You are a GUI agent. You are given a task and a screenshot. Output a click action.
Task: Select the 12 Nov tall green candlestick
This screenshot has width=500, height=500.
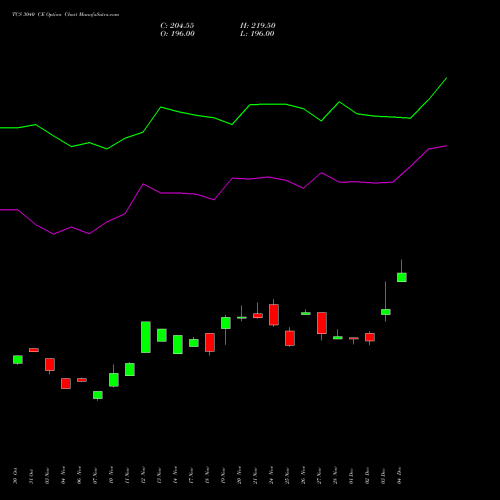click(146, 337)
